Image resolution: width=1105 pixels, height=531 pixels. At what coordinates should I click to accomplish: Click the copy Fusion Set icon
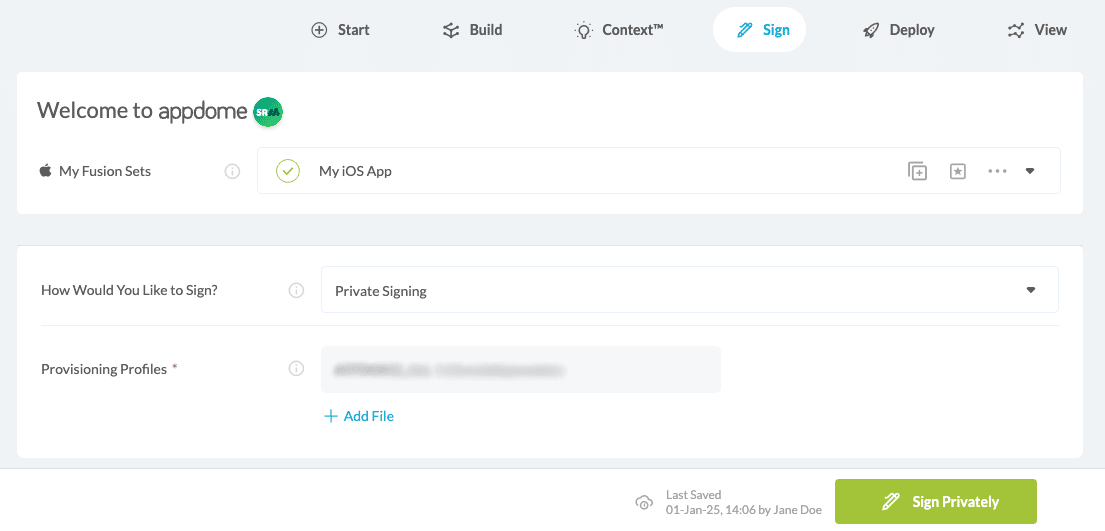[917, 171]
